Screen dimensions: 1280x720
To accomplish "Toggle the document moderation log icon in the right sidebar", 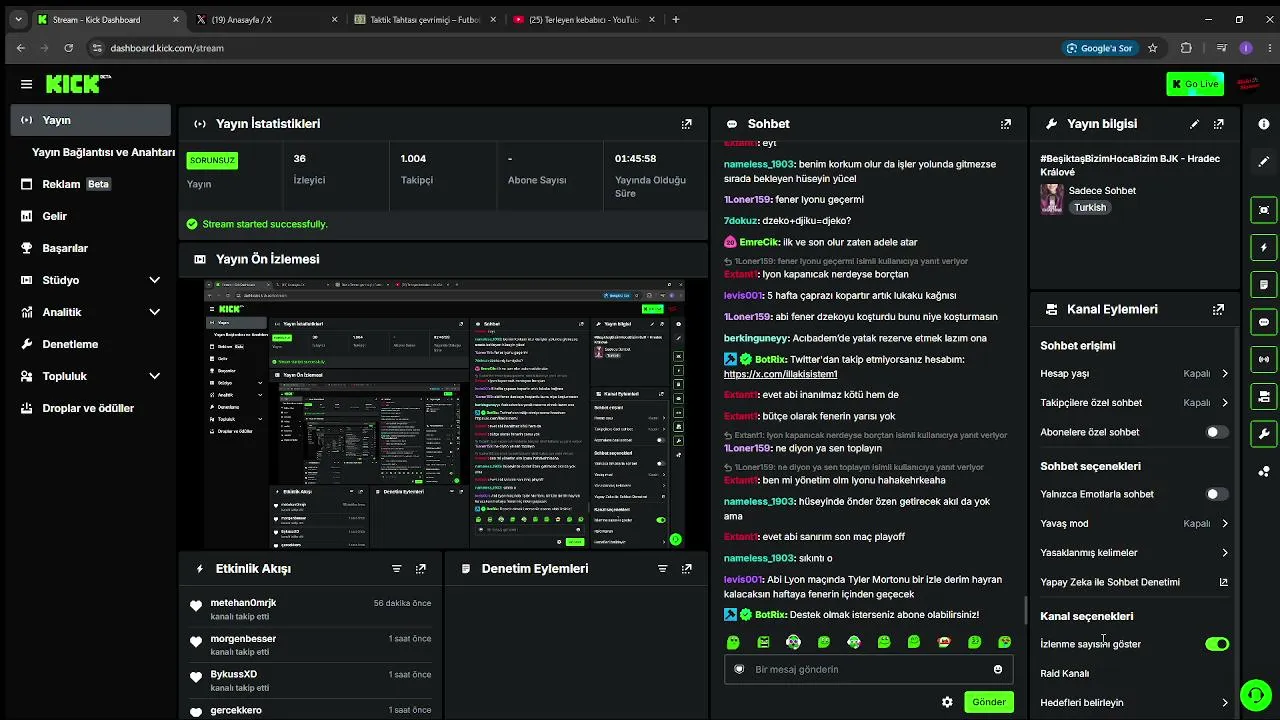I will click(1264, 285).
